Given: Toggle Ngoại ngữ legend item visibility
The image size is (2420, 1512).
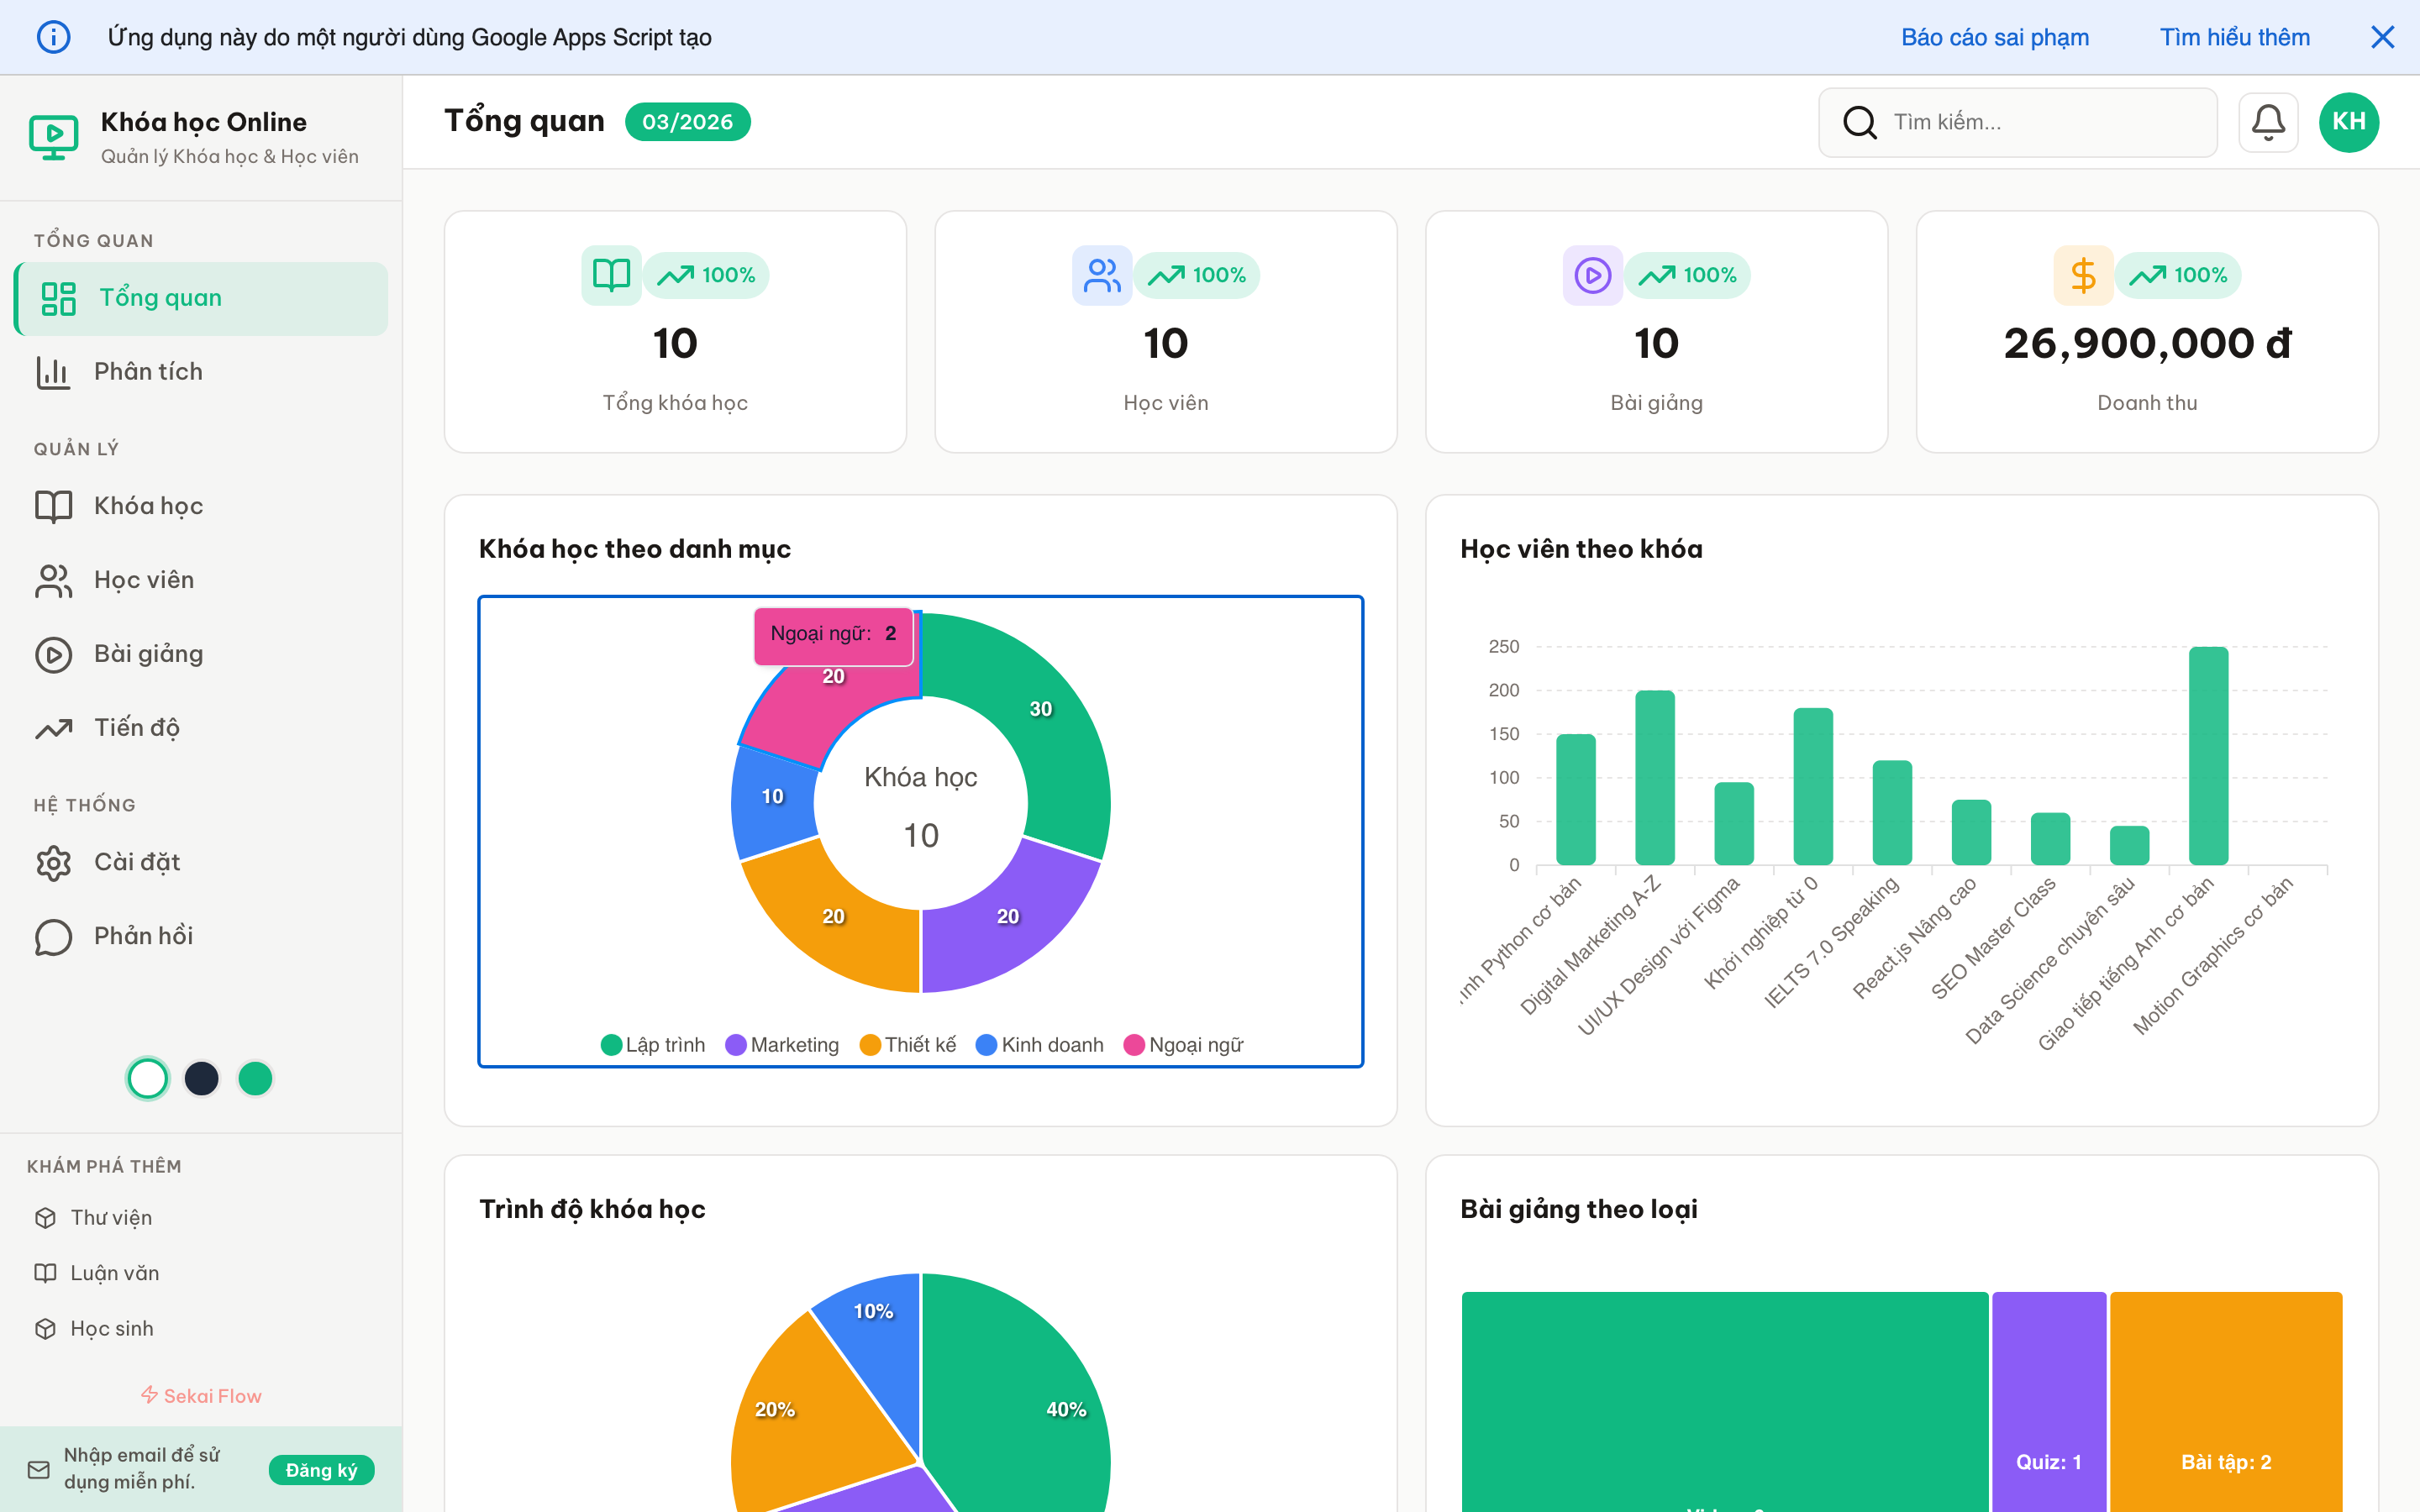Looking at the screenshot, I should 1183,1045.
